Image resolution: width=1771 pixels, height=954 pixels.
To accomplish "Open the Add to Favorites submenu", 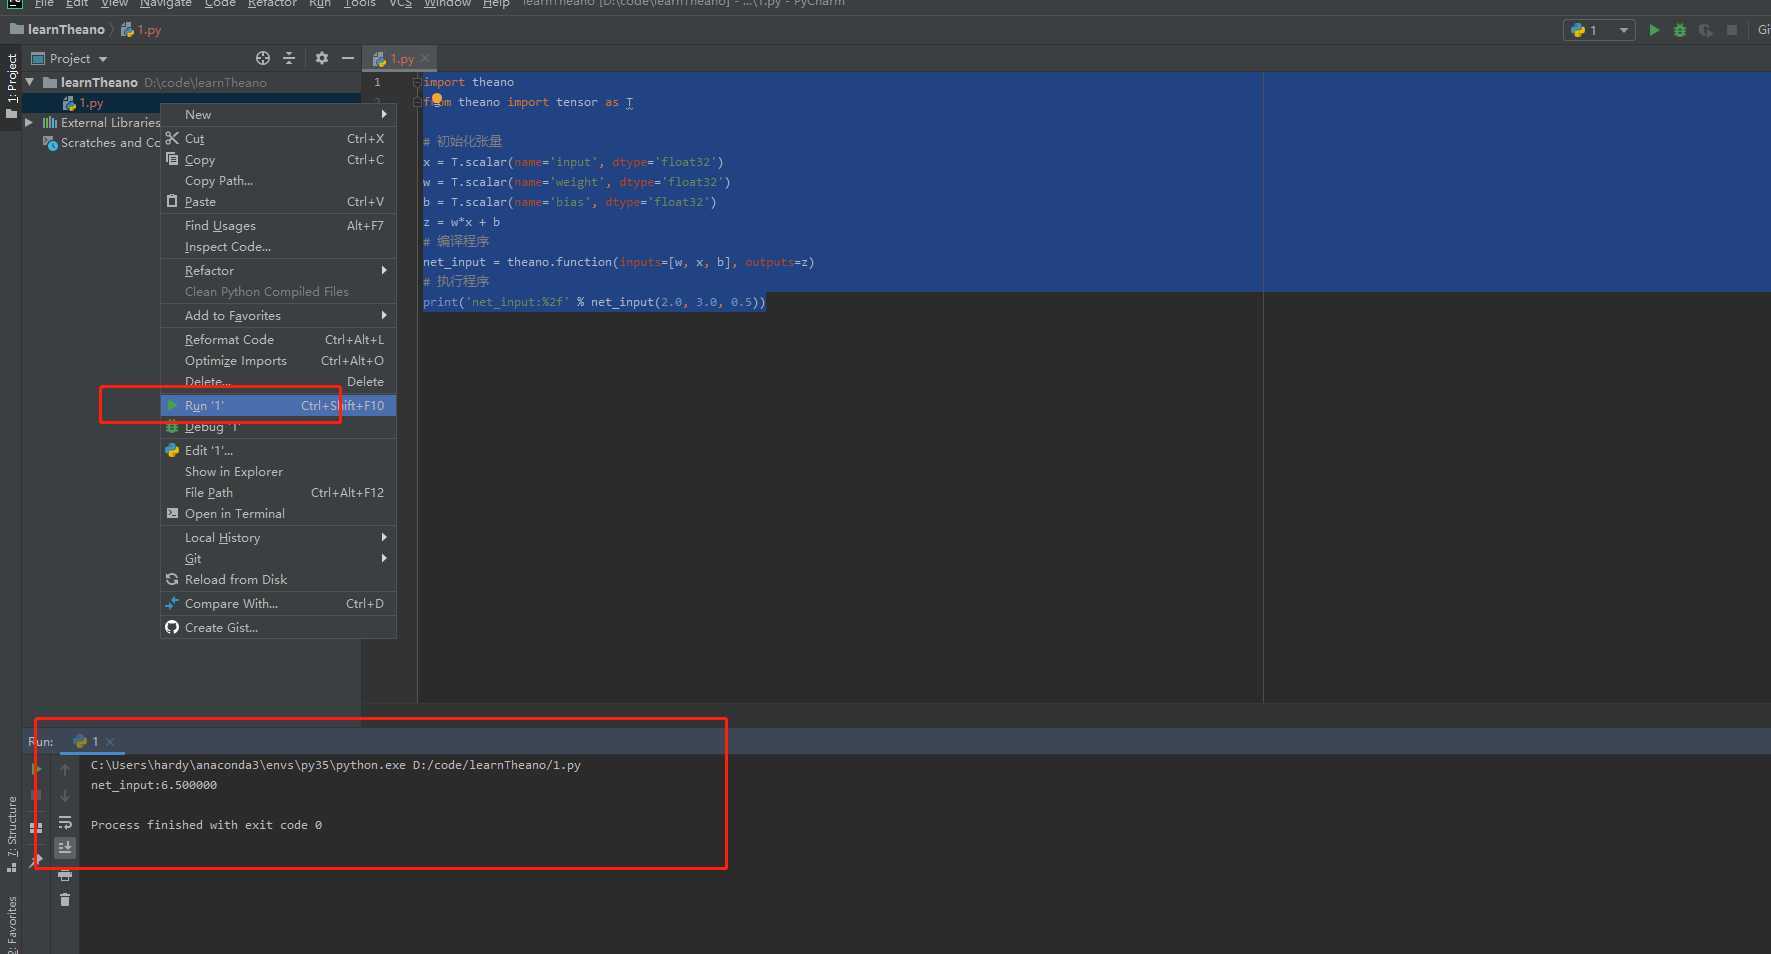I will click(279, 316).
